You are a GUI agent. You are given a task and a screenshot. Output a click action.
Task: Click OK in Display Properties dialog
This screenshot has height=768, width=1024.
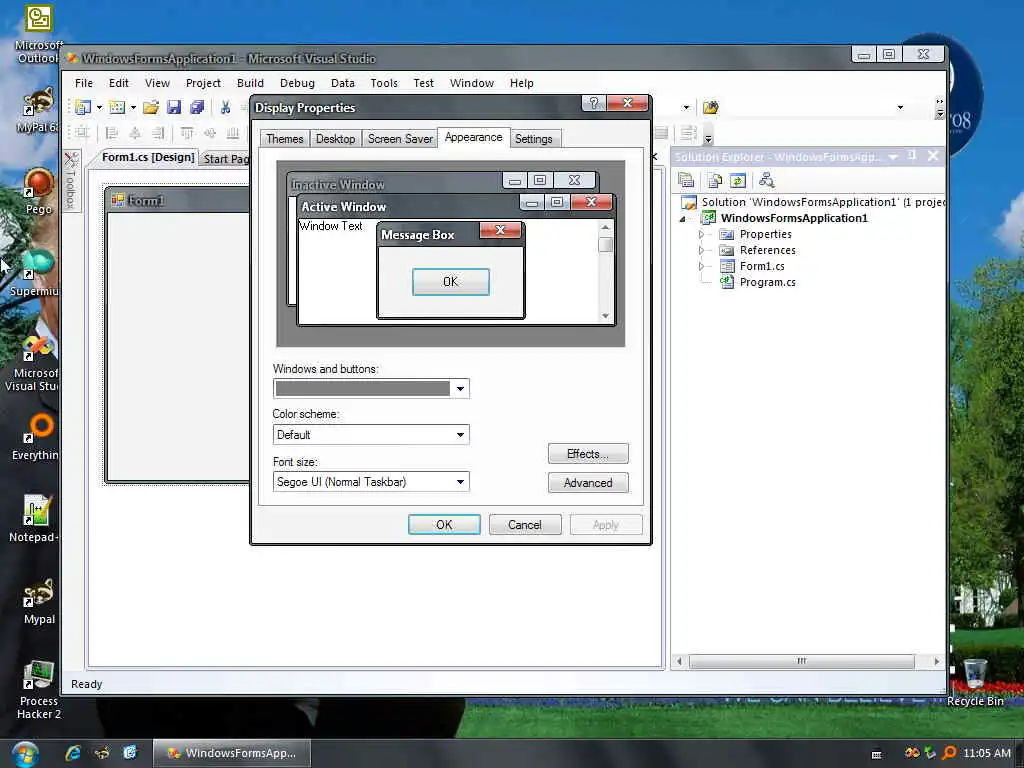pyautogui.click(x=444, y=524)
